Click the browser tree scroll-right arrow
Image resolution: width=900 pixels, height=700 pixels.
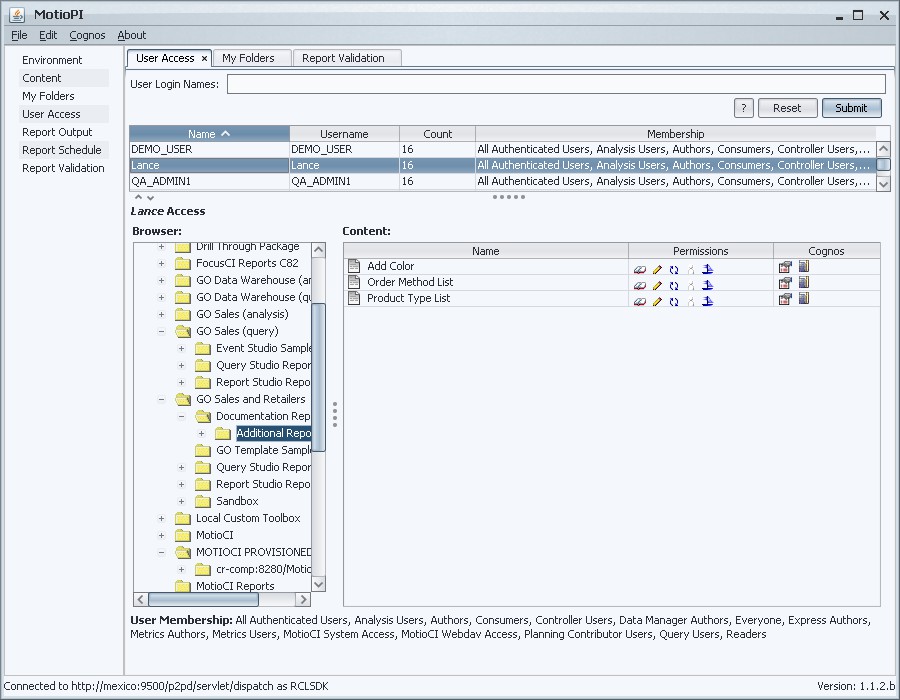click(x=304, y=599)
